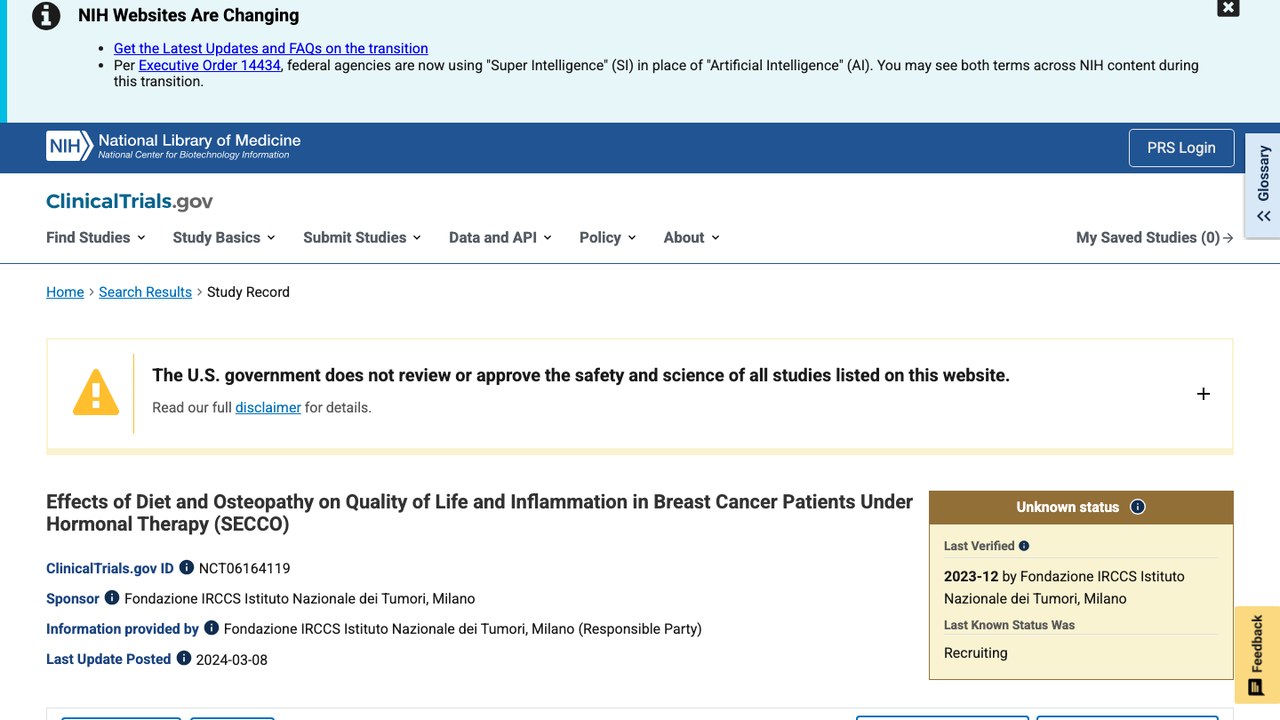
Task: Click the info icon beside Unknown status
Action: pos(1137,507)
